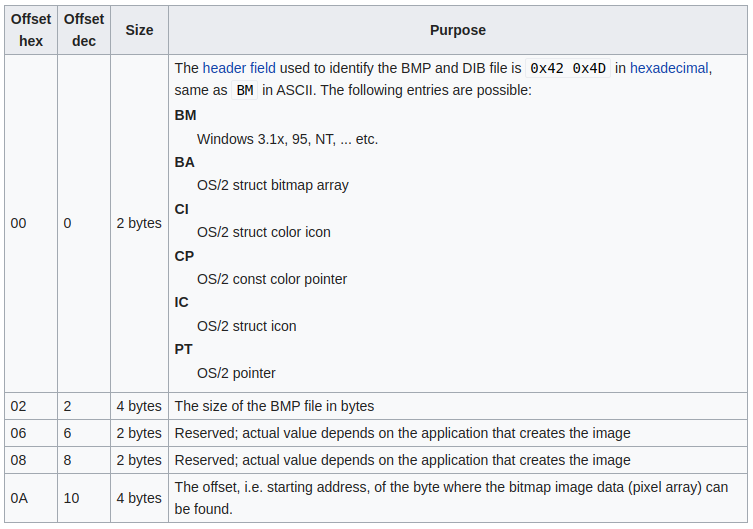This screenshot has width=753, height=529.
Task: Click the bold 'PT' definition term
Action: pyautogui.click(x=184, y=349)
